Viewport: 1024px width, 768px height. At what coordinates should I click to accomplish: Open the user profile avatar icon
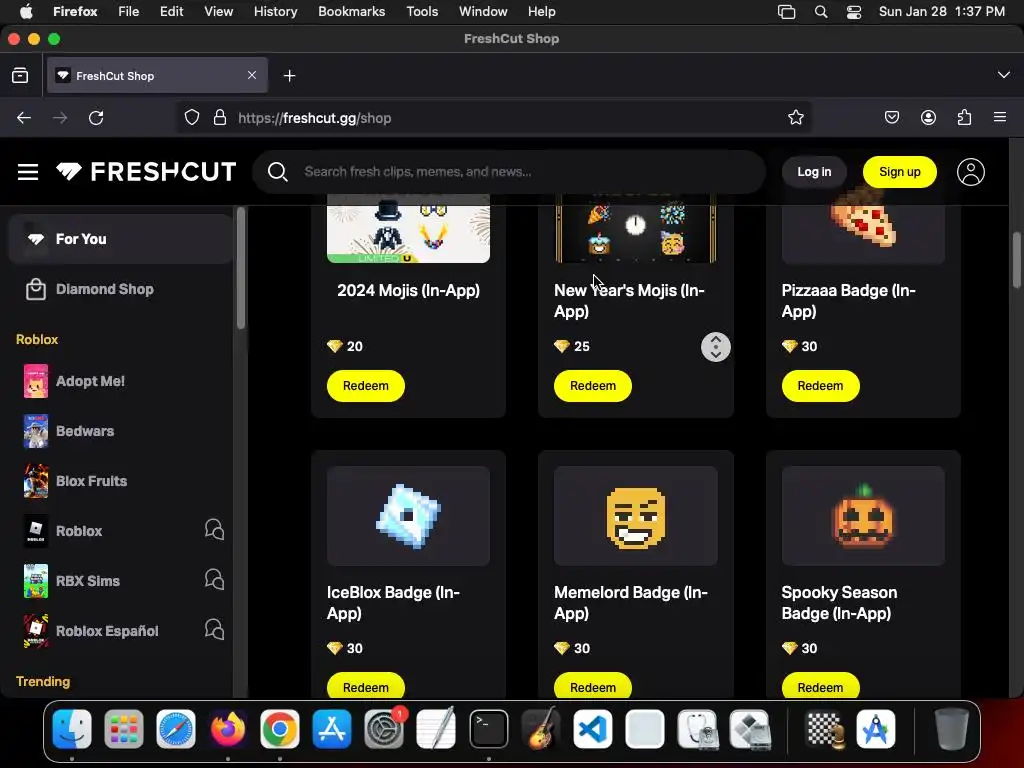tap(970, 172)
